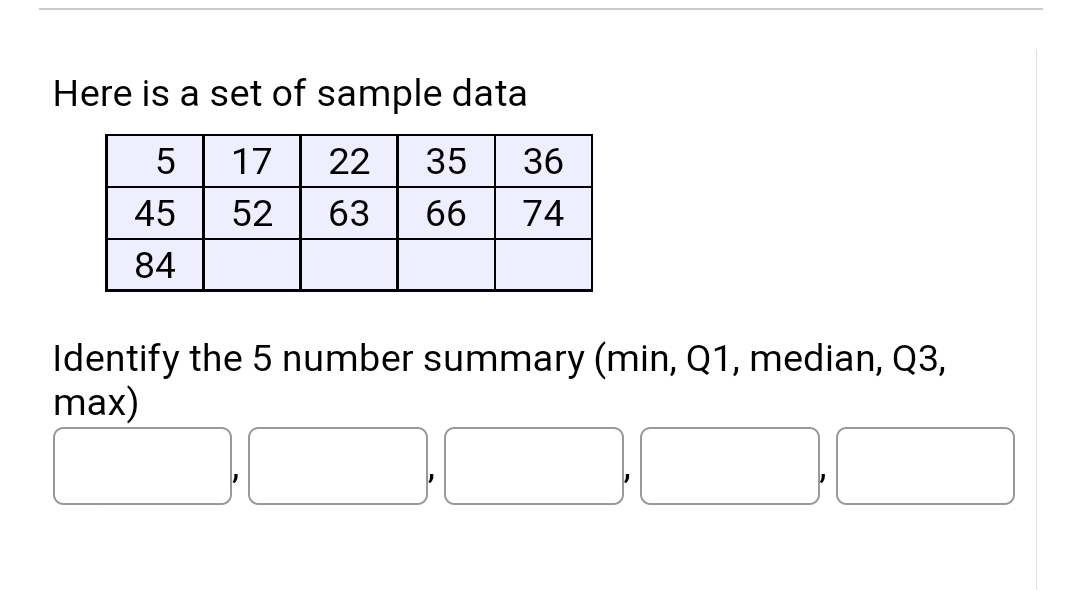Viewport: 1080px width, 590px height.
Task: Select the table cell containing 66
Action: (446, 213)
